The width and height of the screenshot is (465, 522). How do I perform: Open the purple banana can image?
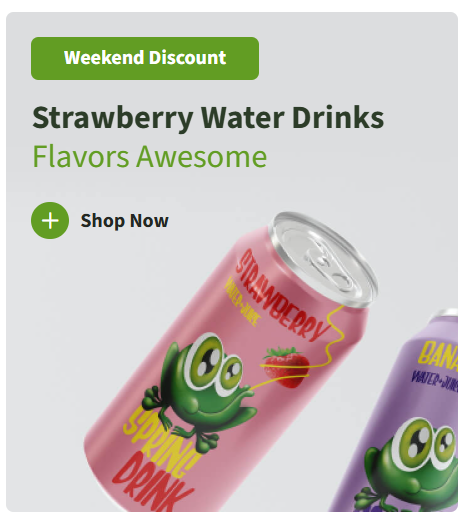[397, 411]
